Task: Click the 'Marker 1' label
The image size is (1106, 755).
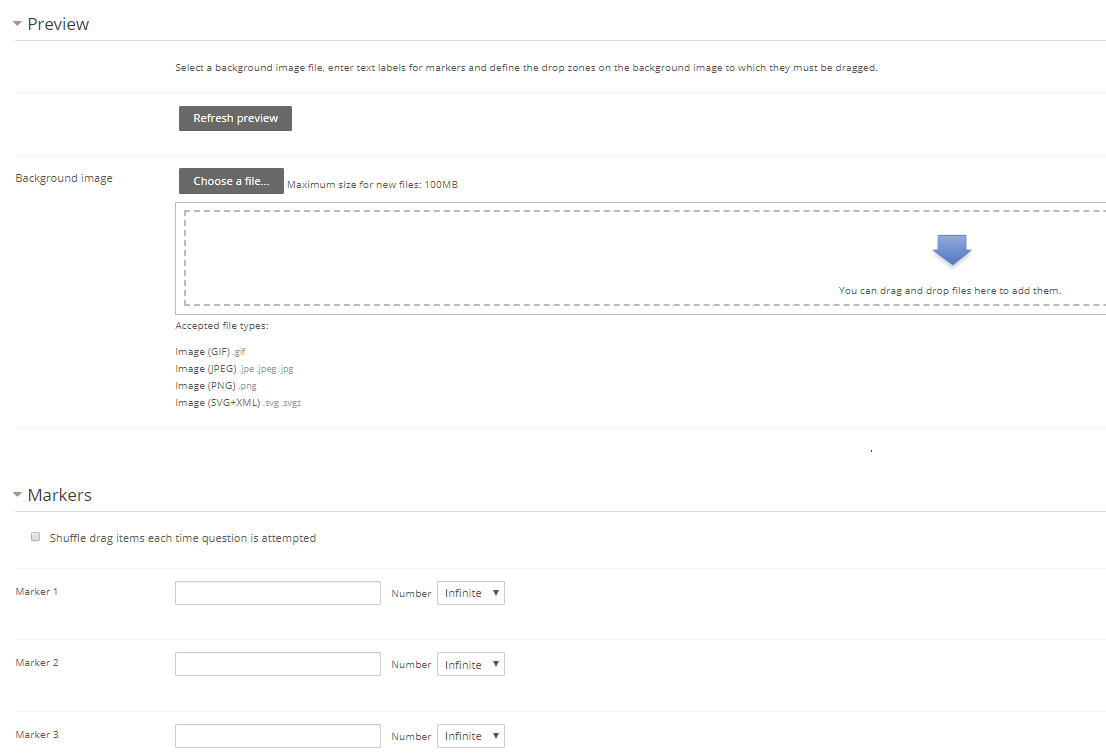Action: (37, 591)
